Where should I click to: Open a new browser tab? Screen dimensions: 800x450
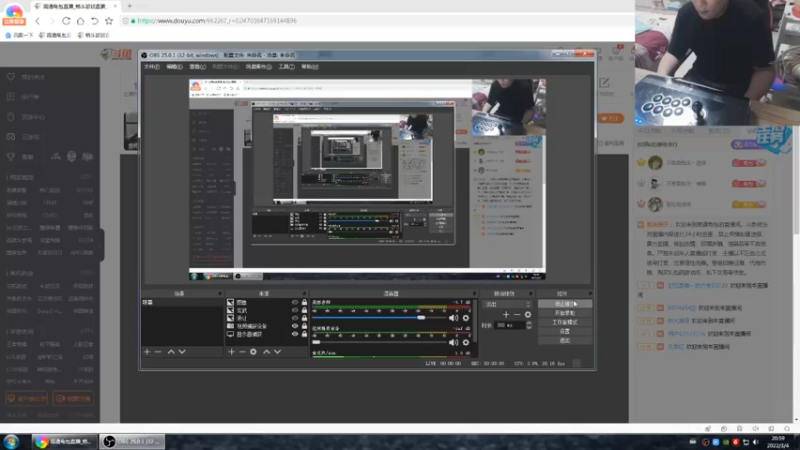click(x=130, y=6)
